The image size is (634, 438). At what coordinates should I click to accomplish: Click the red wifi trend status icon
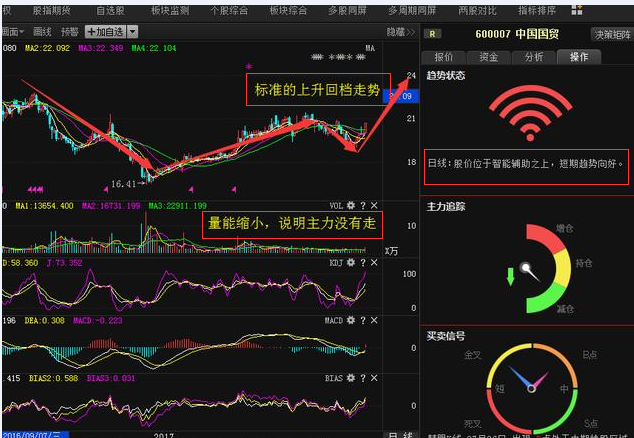point(530,113)
